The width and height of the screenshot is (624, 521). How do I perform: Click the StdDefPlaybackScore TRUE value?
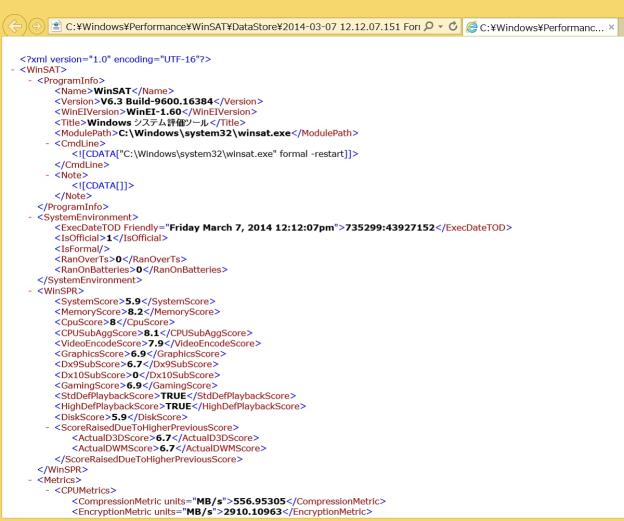point(173,396)
